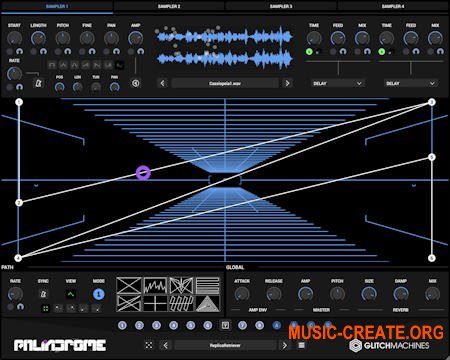This screenshot has height=360, width=450.
Task: Click the START knob in sampler section
Action: coord(14,39)
